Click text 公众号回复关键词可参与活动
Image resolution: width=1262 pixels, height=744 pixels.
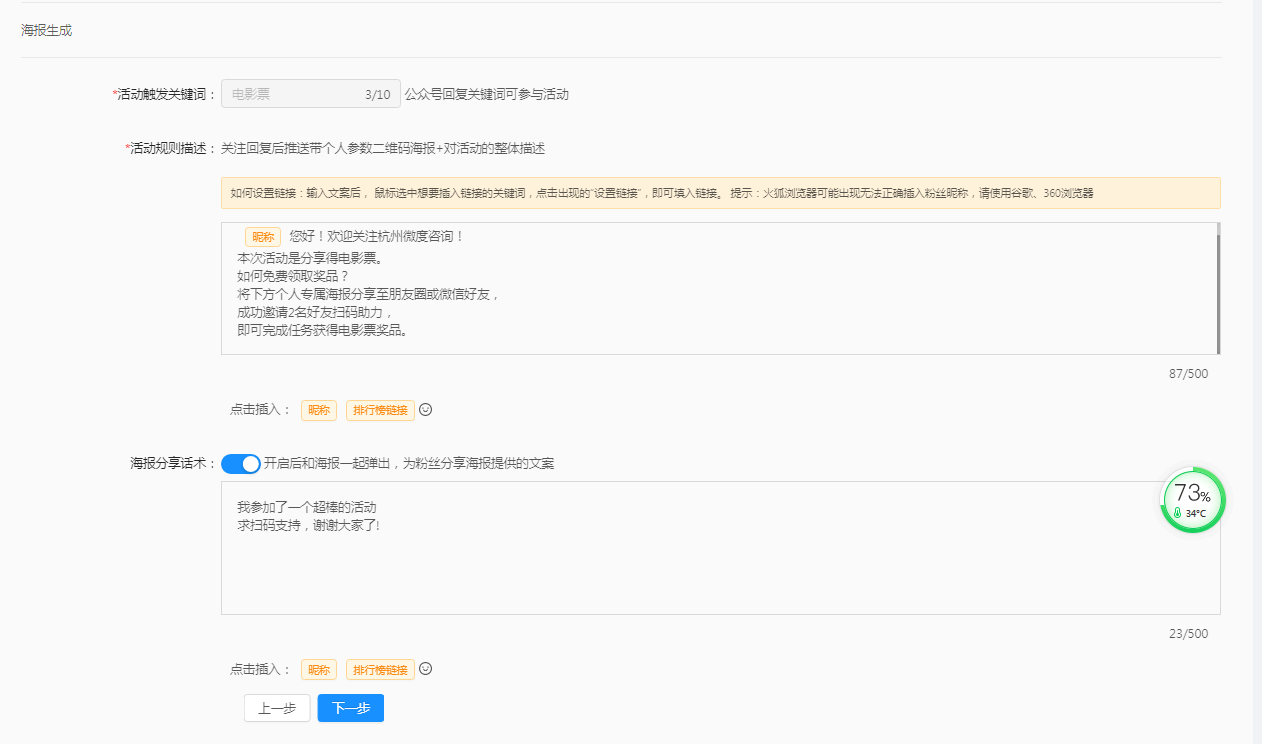pos(487,95)
